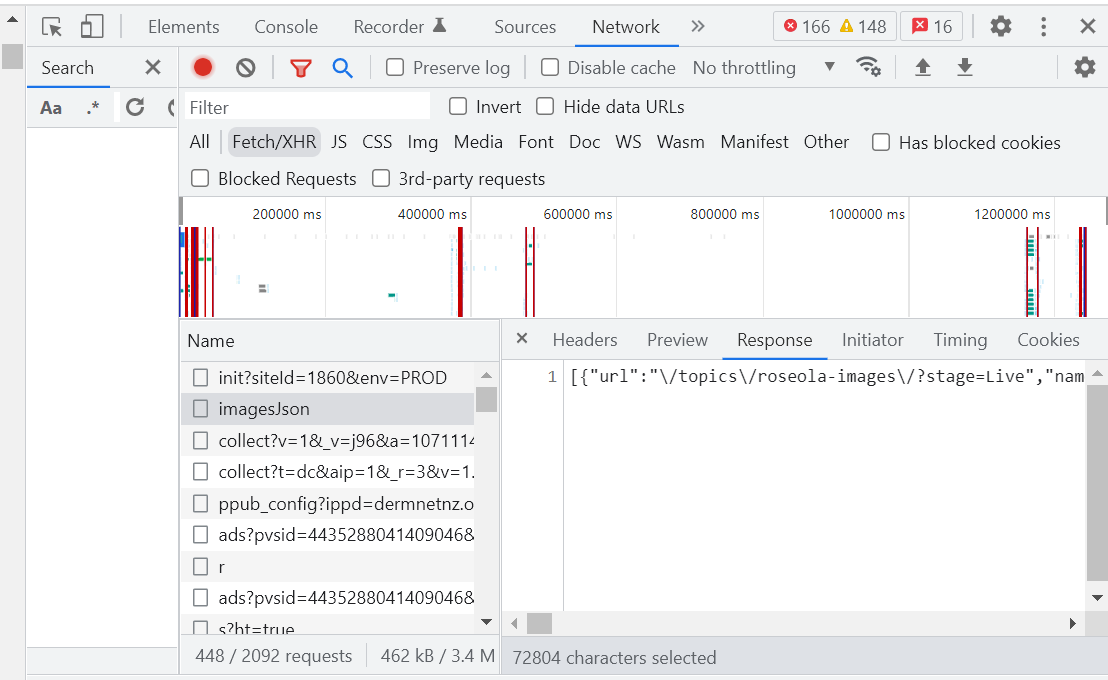Toggle match case Aa button
The height and width of the screenshot is (680, 1108).
(51, 108)
